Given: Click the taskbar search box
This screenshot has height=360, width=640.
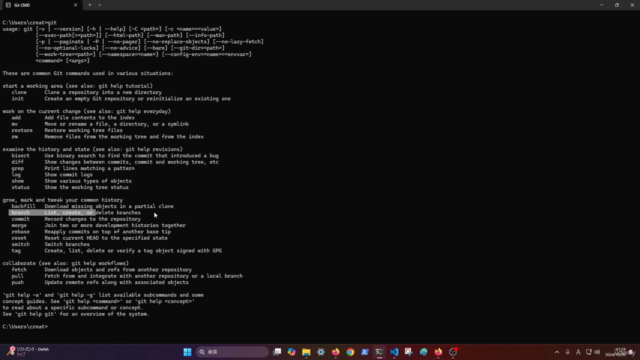Looking at the screenshot, I should point(232,352).
